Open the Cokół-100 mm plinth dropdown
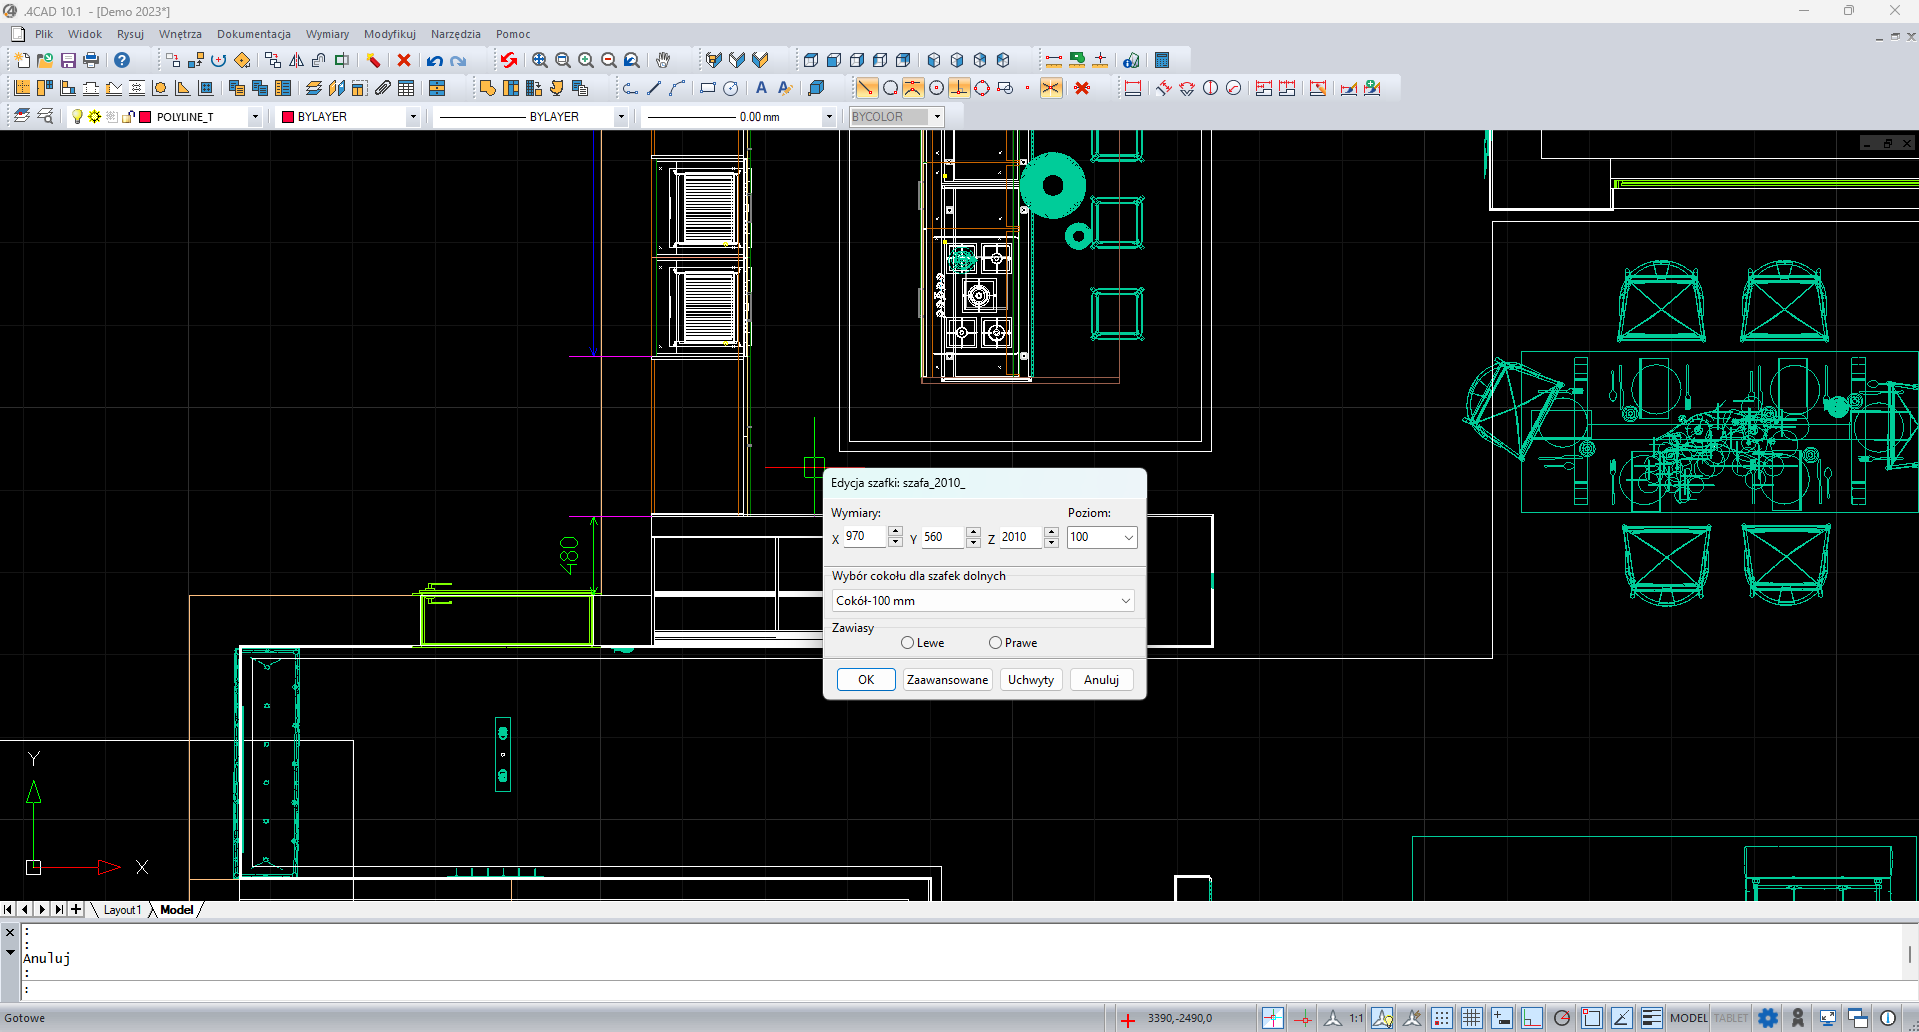 coord(1125,601)
